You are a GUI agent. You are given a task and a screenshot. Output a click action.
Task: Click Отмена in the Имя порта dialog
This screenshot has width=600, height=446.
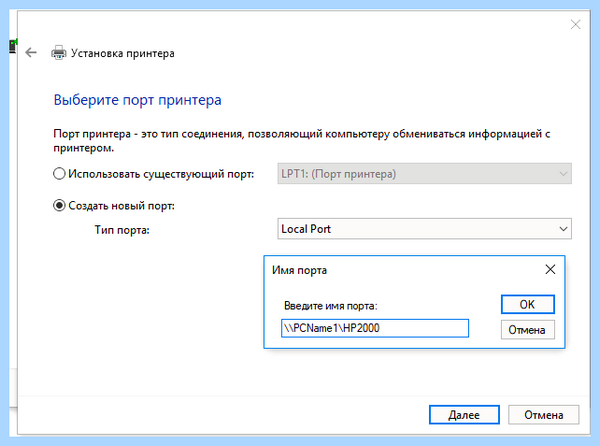tap(527, 330)
